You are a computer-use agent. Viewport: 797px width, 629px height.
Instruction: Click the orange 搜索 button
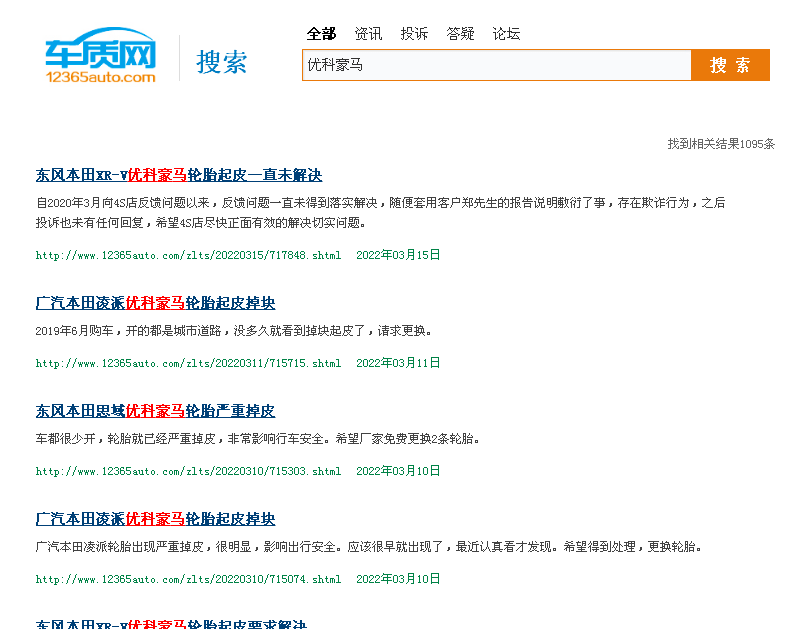click(x=730, y=65)
